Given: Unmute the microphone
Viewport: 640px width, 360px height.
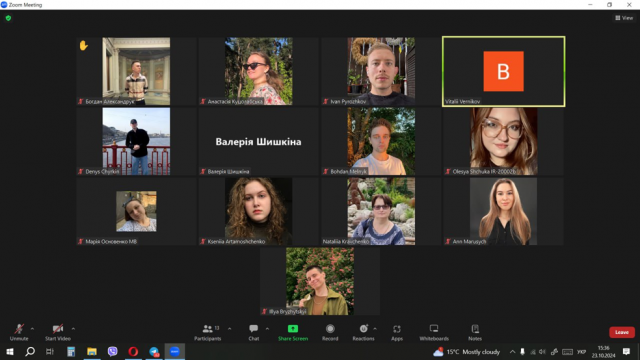Looking at the screenshot, I should point(19,332).
